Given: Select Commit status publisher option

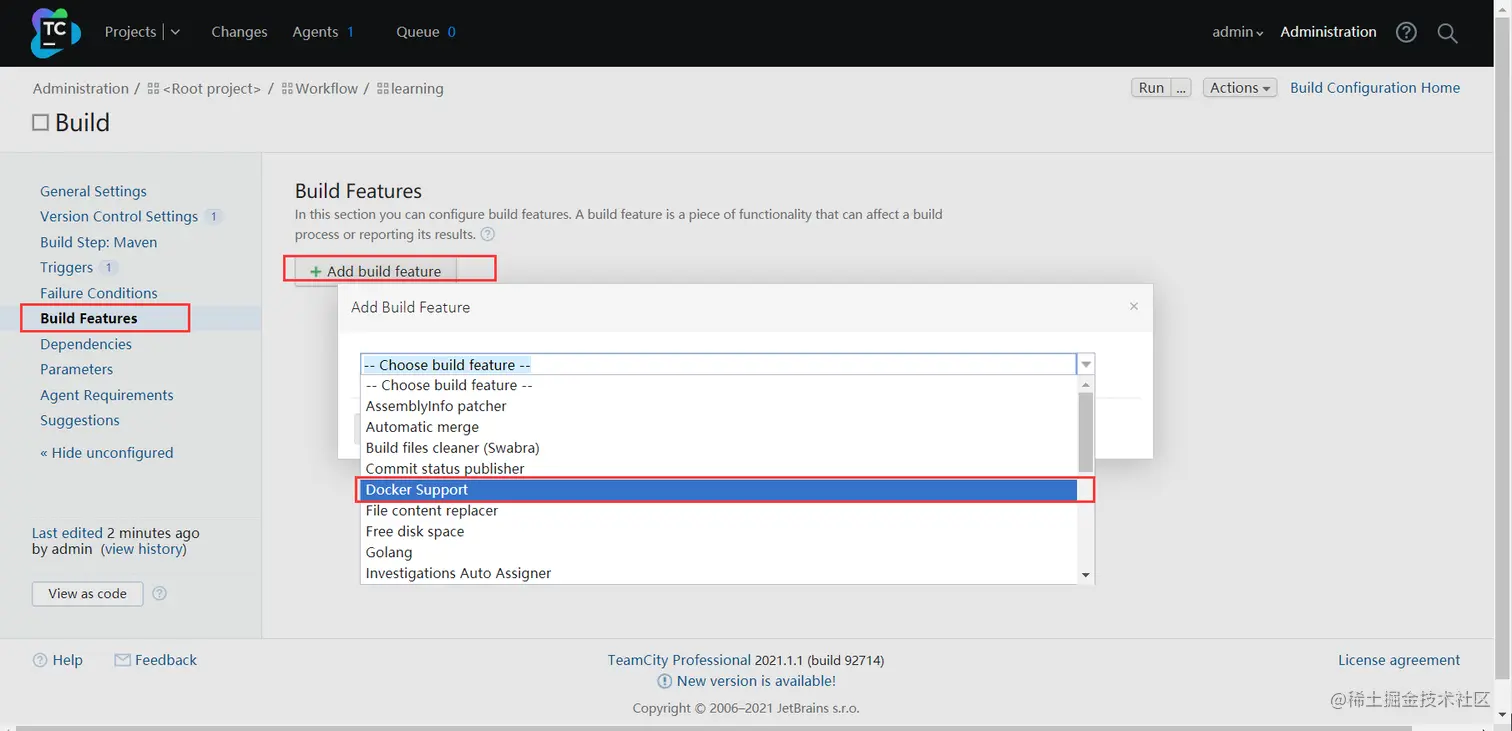Looking at the screenshot, I should click(718, 469).
